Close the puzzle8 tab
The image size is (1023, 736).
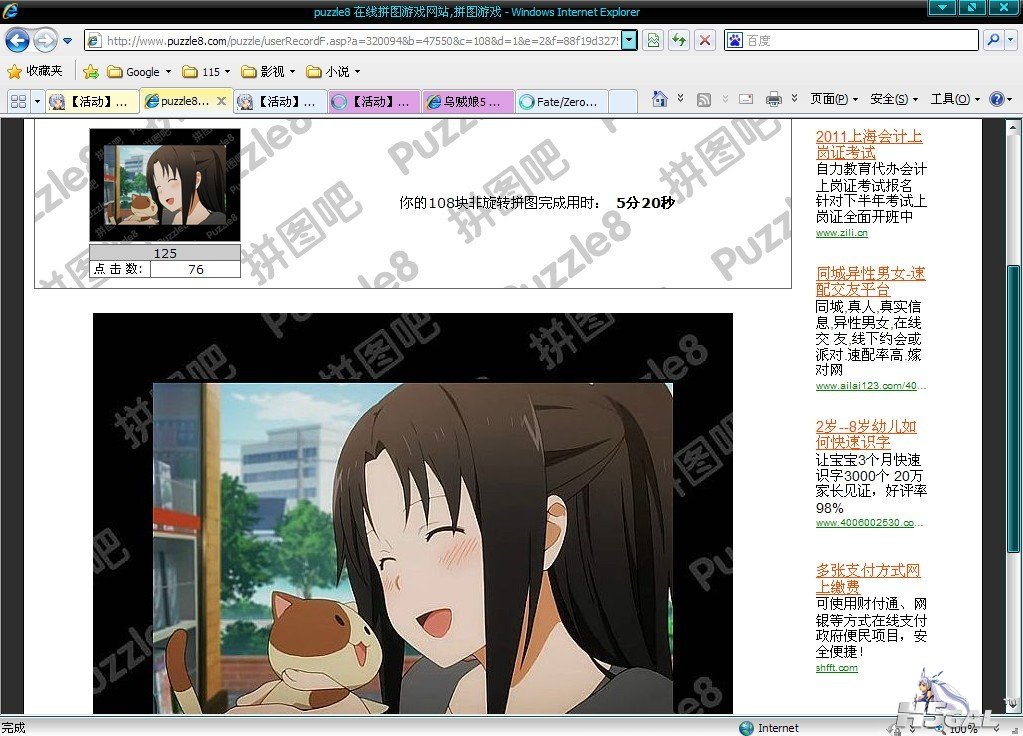221,101
